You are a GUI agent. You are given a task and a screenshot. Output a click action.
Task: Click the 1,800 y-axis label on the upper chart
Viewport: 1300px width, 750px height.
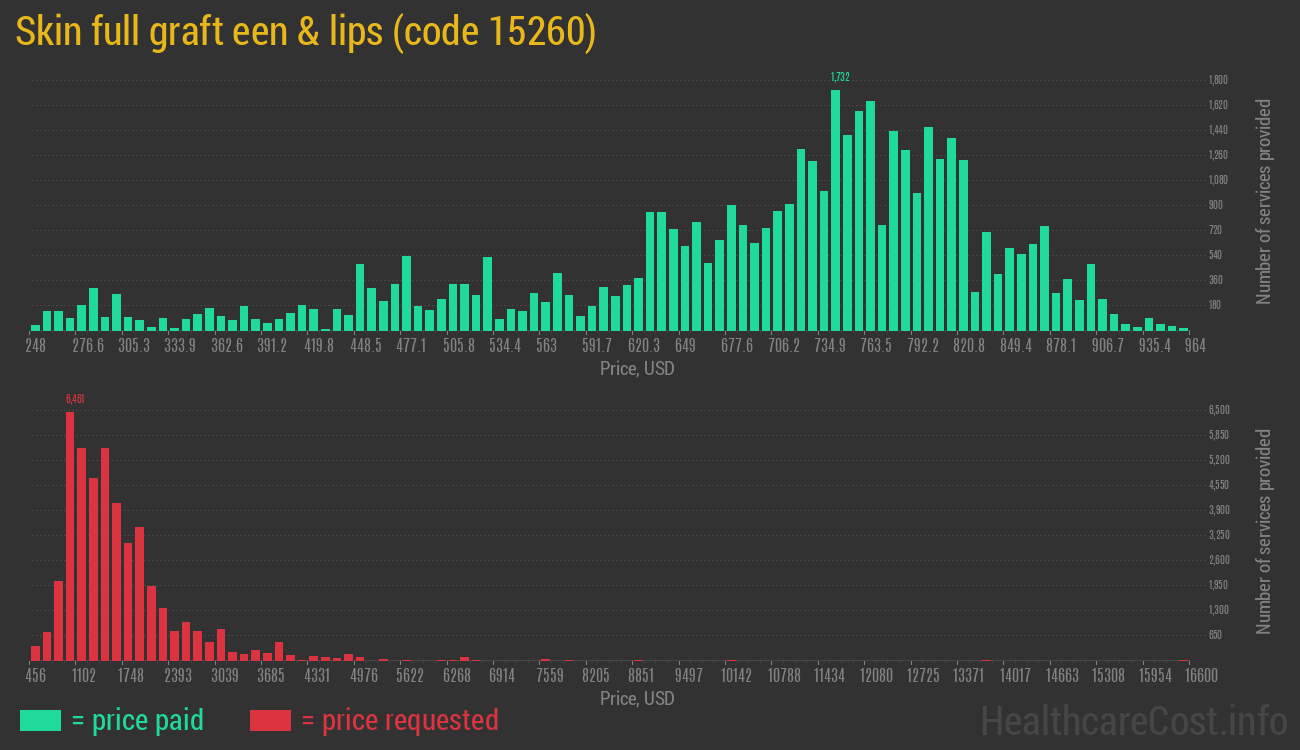[1218, 80]
